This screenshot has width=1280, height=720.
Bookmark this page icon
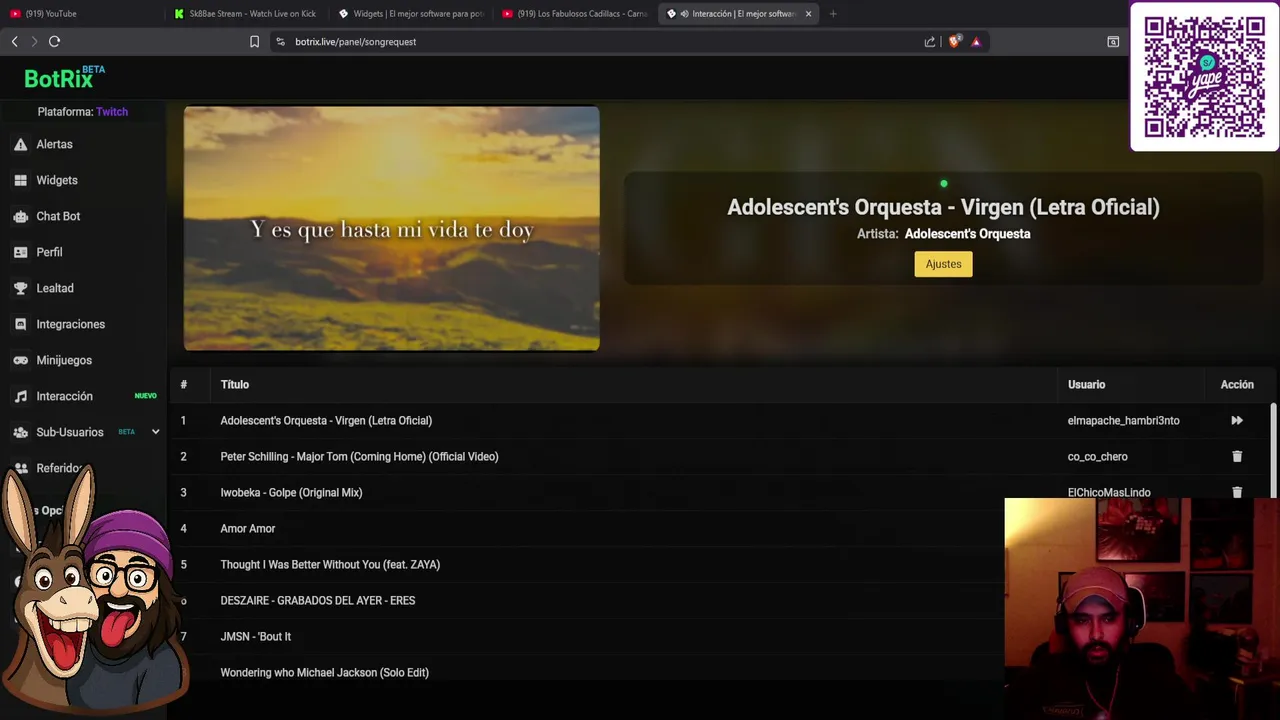[x=254, y=42]
